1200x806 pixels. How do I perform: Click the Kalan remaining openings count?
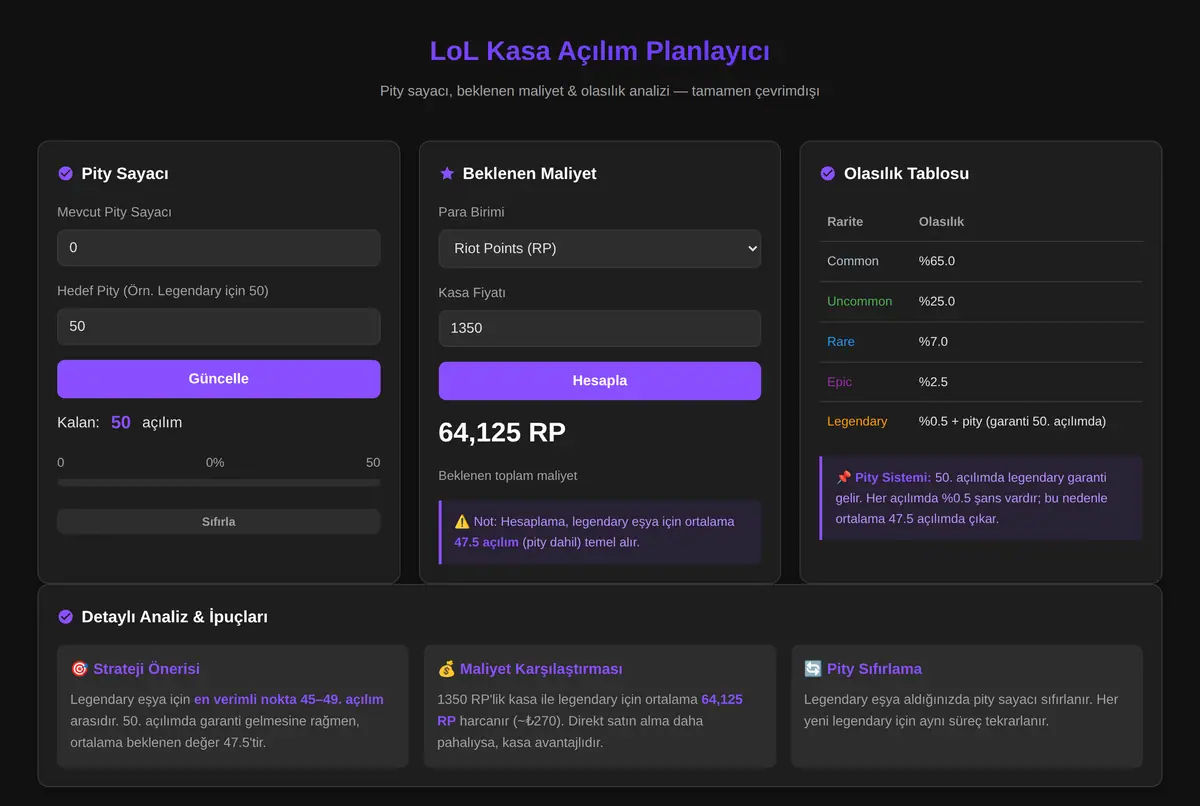coord(121,422)
